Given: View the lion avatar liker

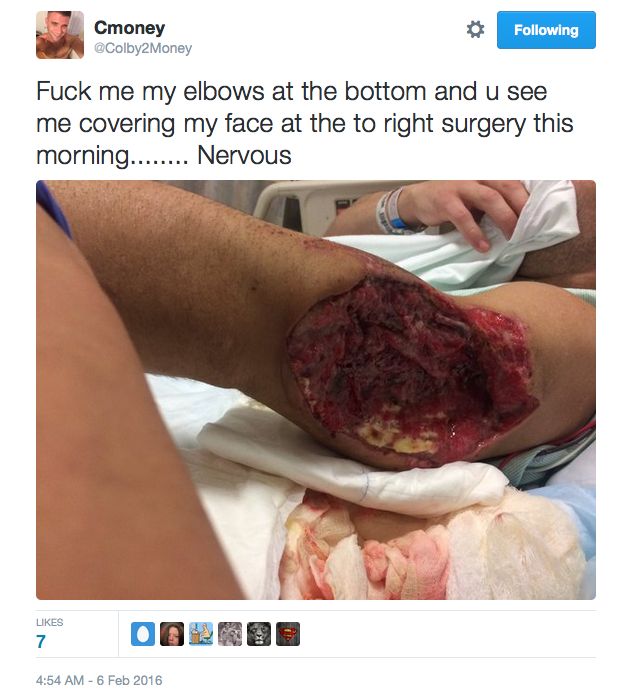Looking at the screenshot, I should pos(259,634).
